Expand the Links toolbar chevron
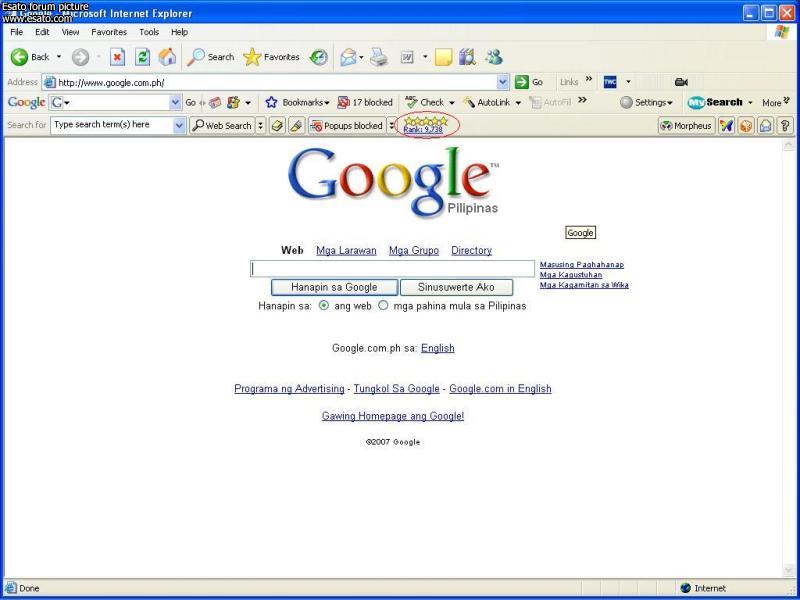The image size is (800, 600). [x=589, y=79]
